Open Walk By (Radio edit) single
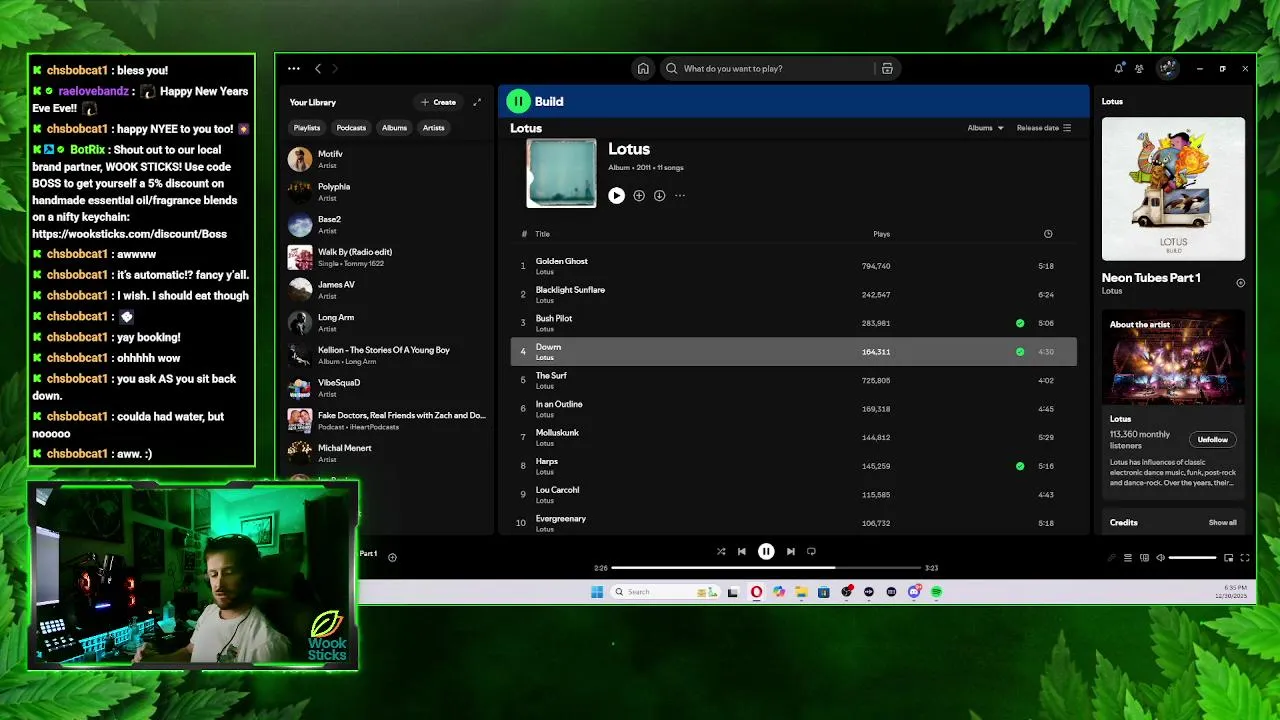This screenshot has height=720, width=1280. [x=386, y=257]
